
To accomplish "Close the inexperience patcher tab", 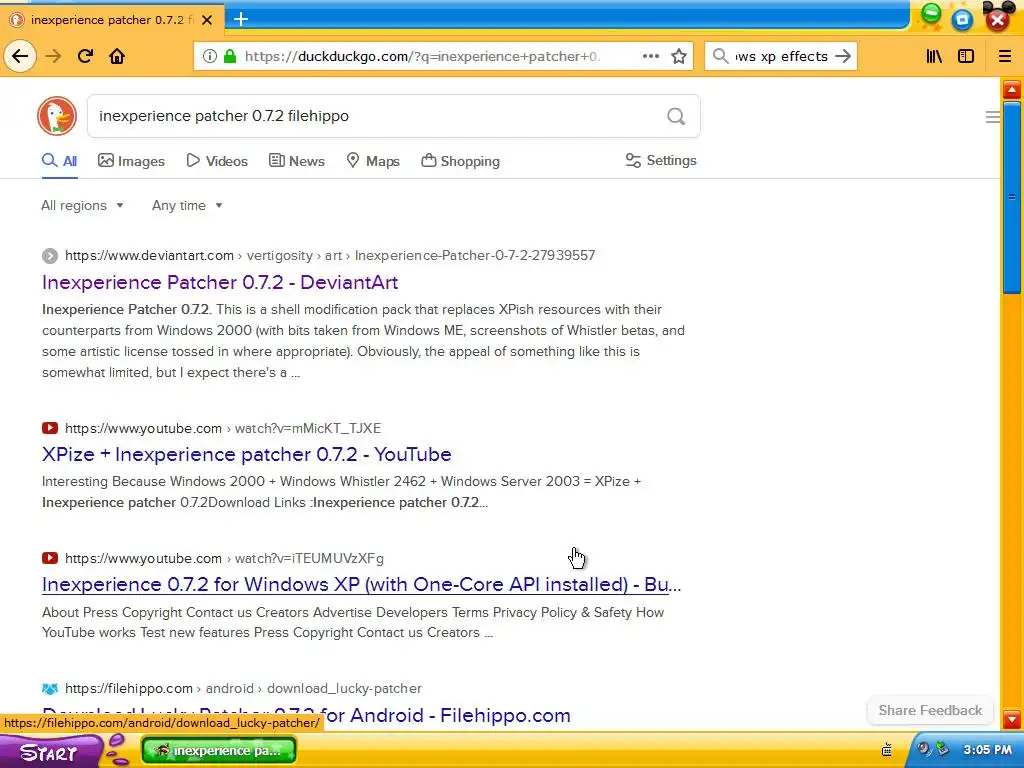I will coord(207,20).
